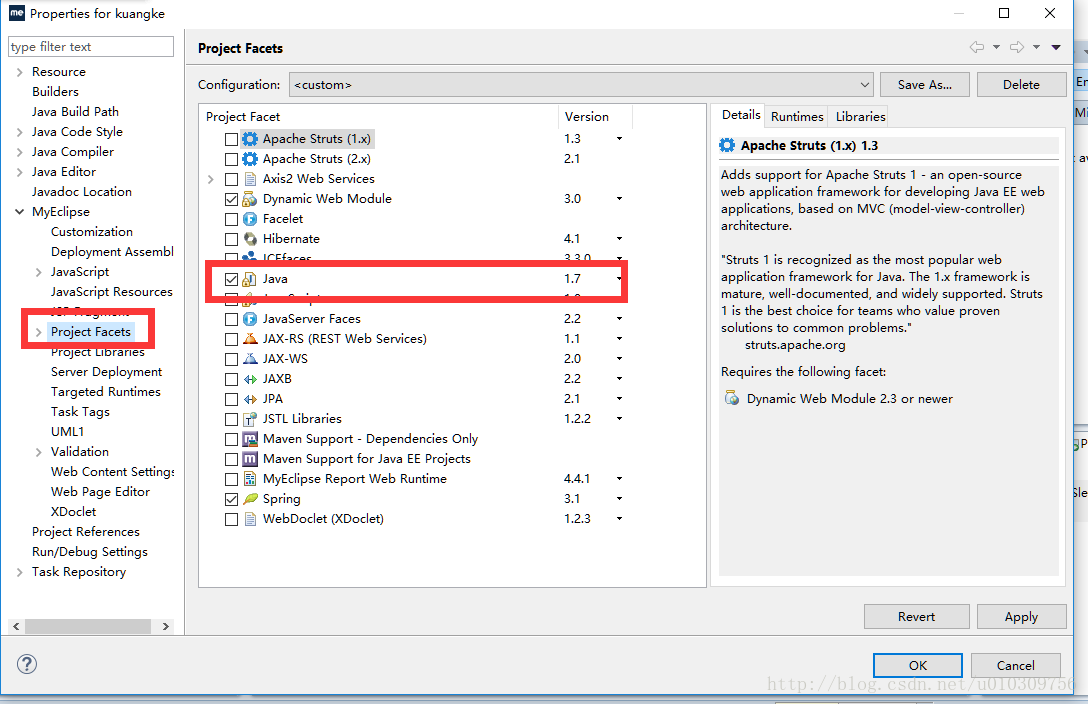Click the JPA facet icon
This screenshot has height=704, width=1088.
[x=250, y=400]
